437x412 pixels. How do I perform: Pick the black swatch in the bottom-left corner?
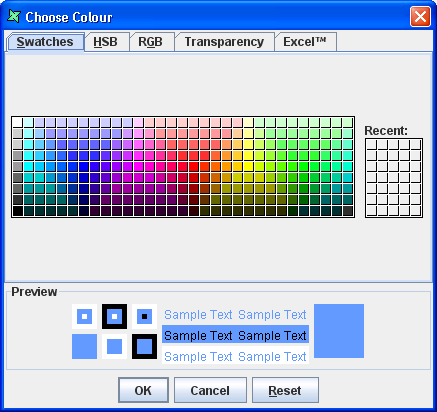point(17,211)
